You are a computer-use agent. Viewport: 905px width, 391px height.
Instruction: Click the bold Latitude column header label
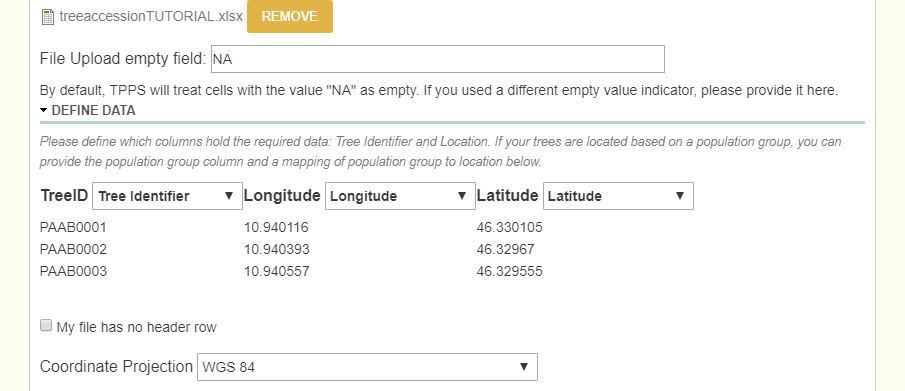point(507,195)
